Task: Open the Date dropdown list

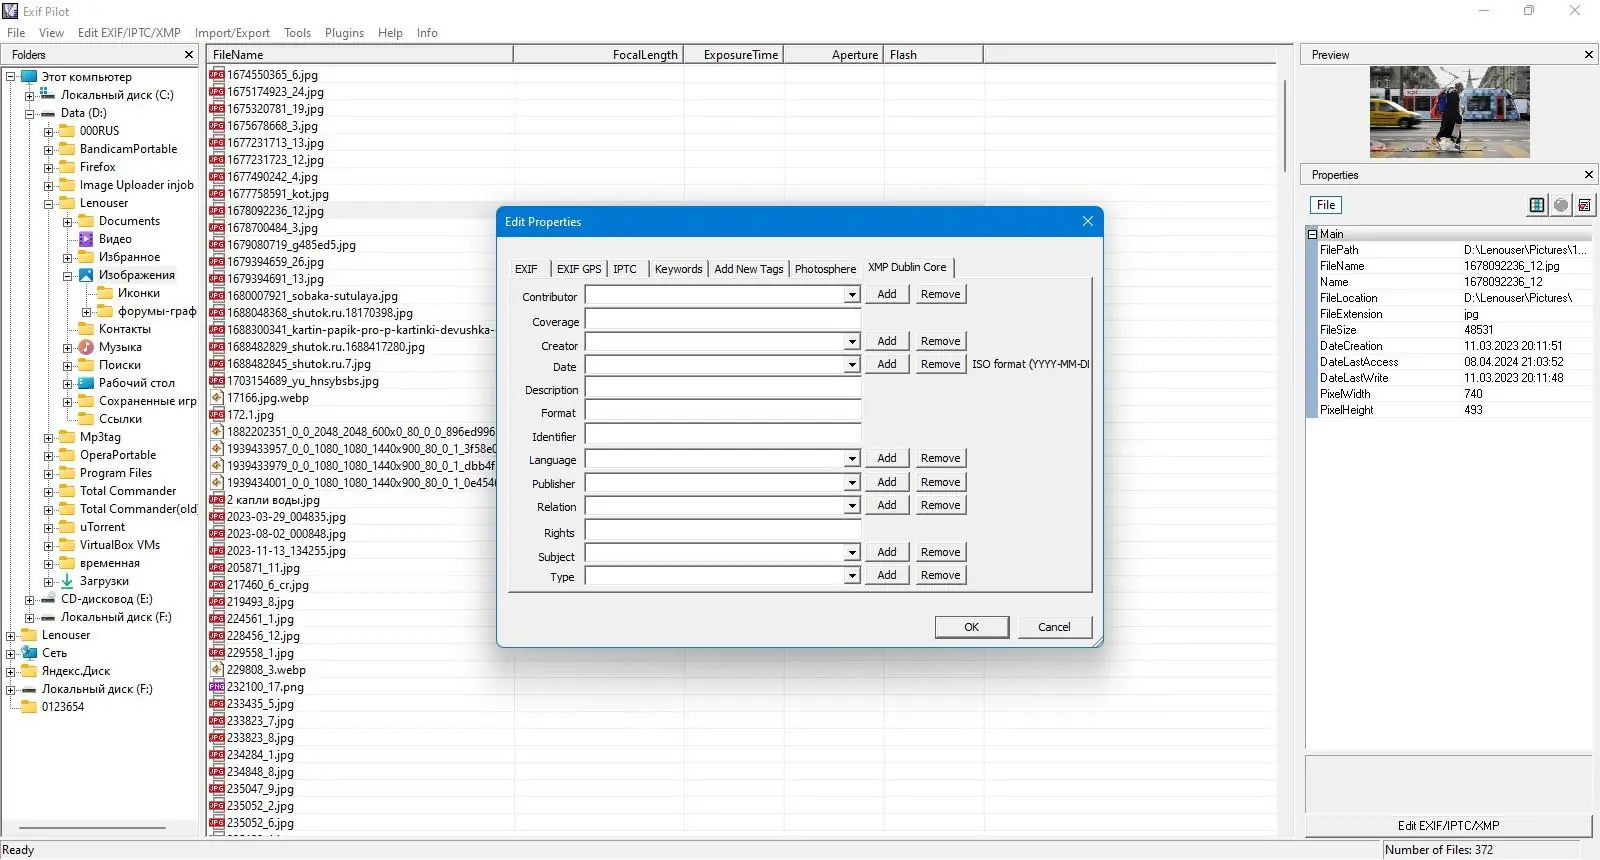Action: coord(852,365)
